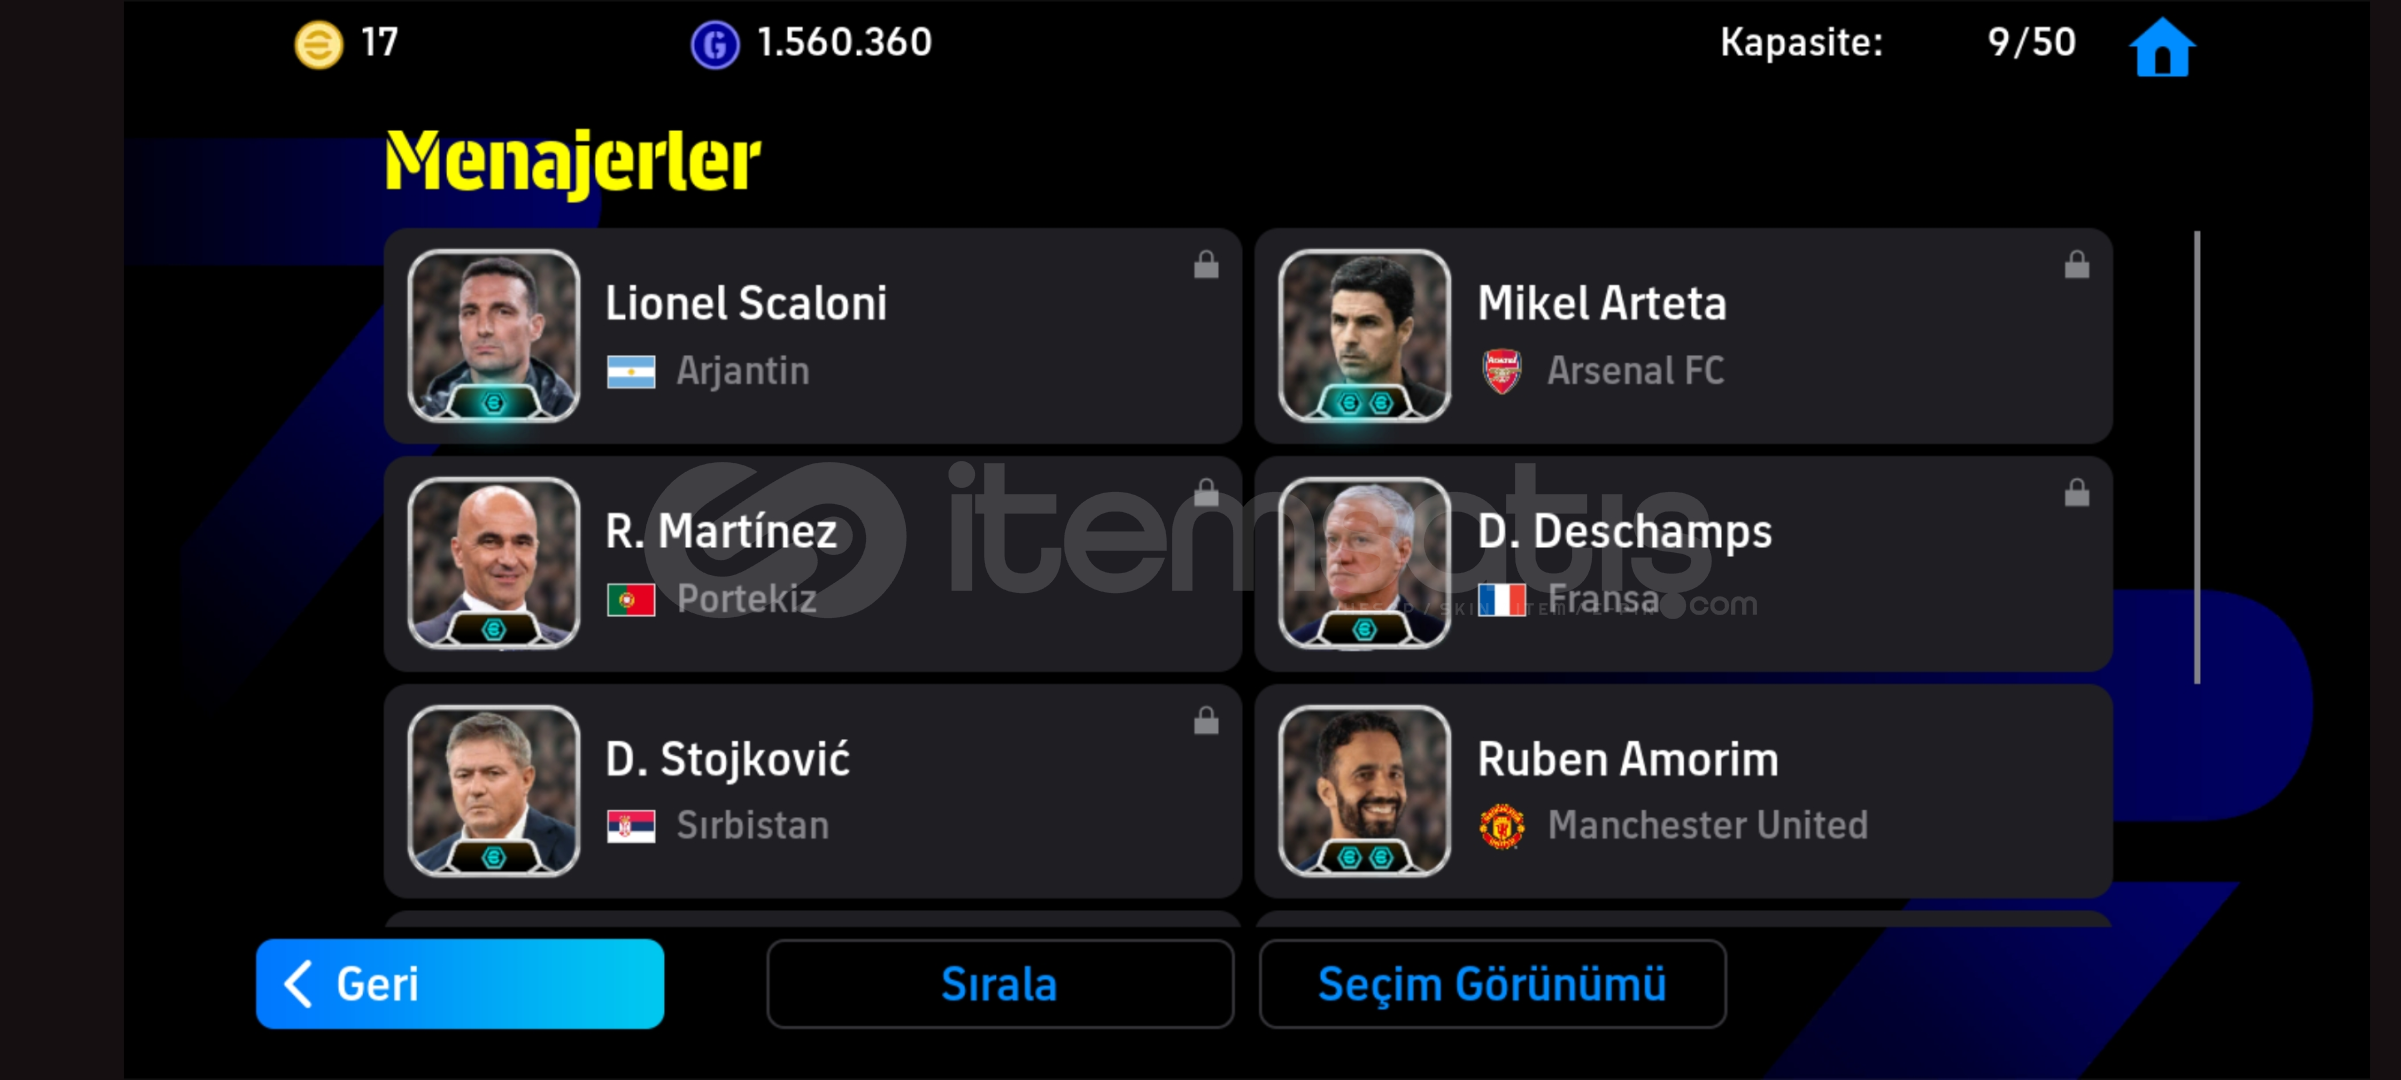The height and width of the screenshot is (1080, 2401).
Task: Click the Serbia flag next to Sırbistan
Action: (x=631, y=827)
